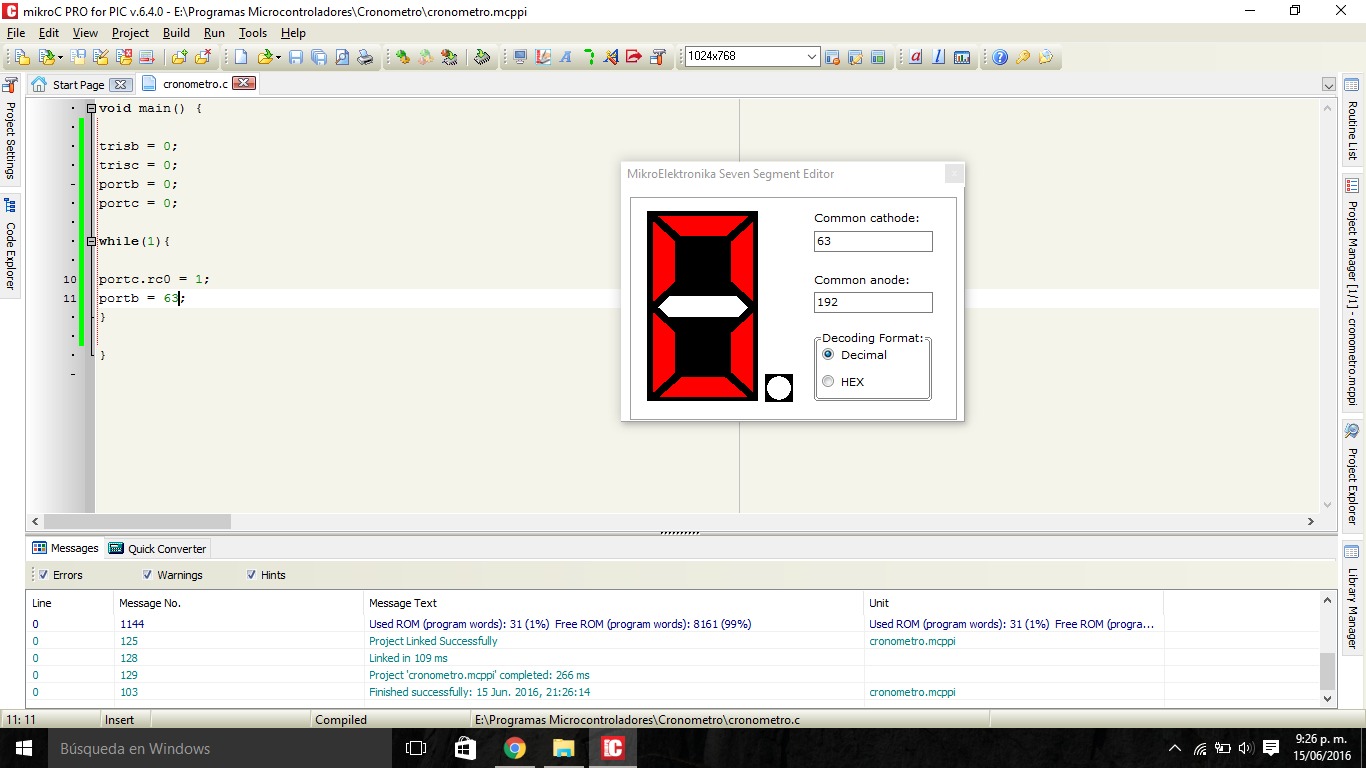Viewport: 1366px width, 768px height.
Task: Toggle the decimal point dot segment
Action: coord(779,388)
